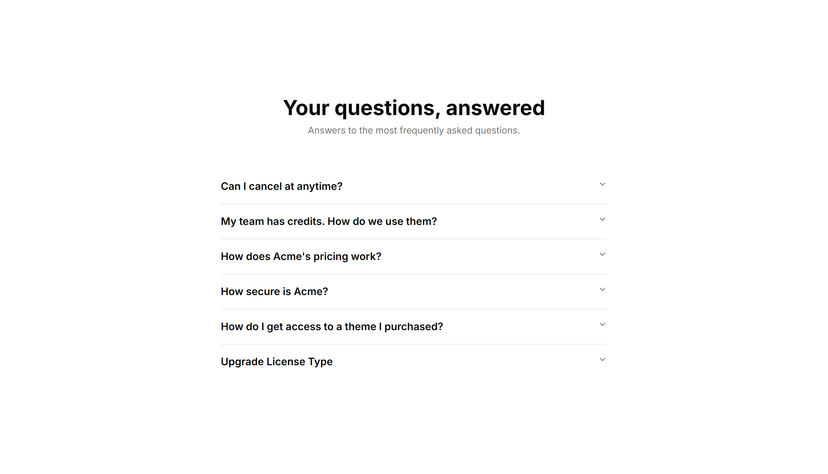
Task: Click the 'How secure is Acme?' label text
Action: click(274, 291)
